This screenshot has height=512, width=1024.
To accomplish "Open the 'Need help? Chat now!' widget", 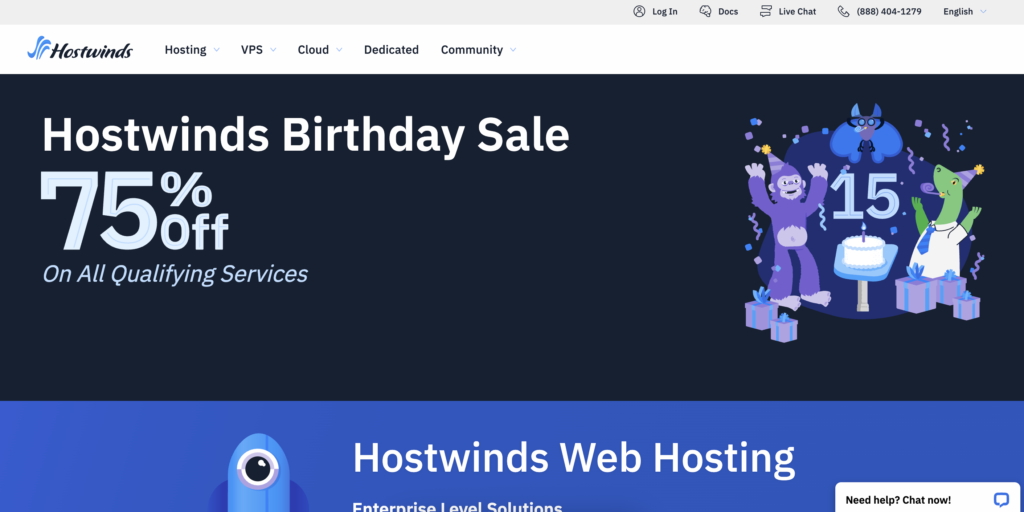I will (898, 500).
